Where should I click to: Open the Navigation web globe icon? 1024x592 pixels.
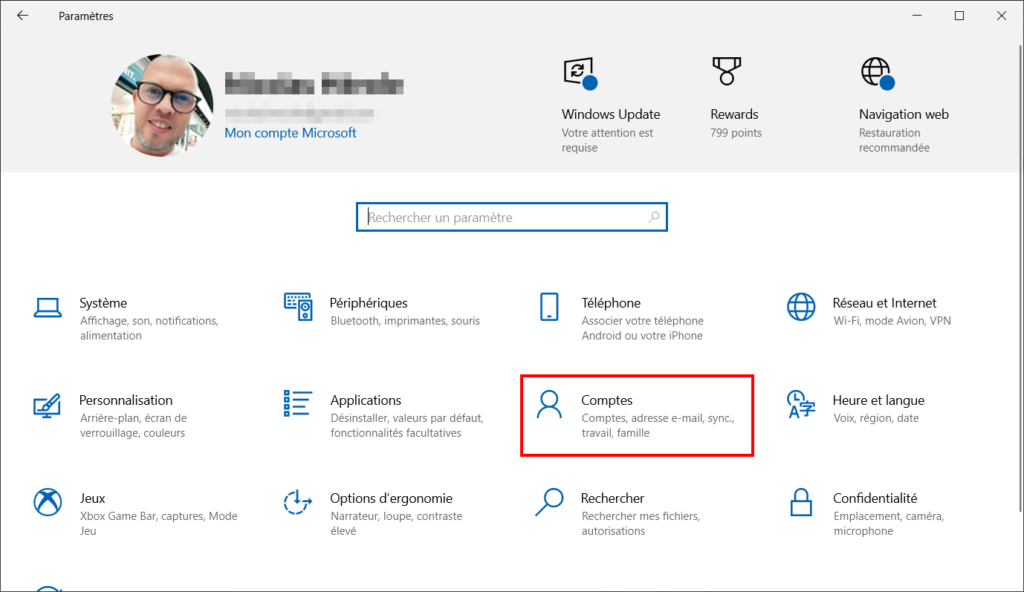click(x=877, y=73)
